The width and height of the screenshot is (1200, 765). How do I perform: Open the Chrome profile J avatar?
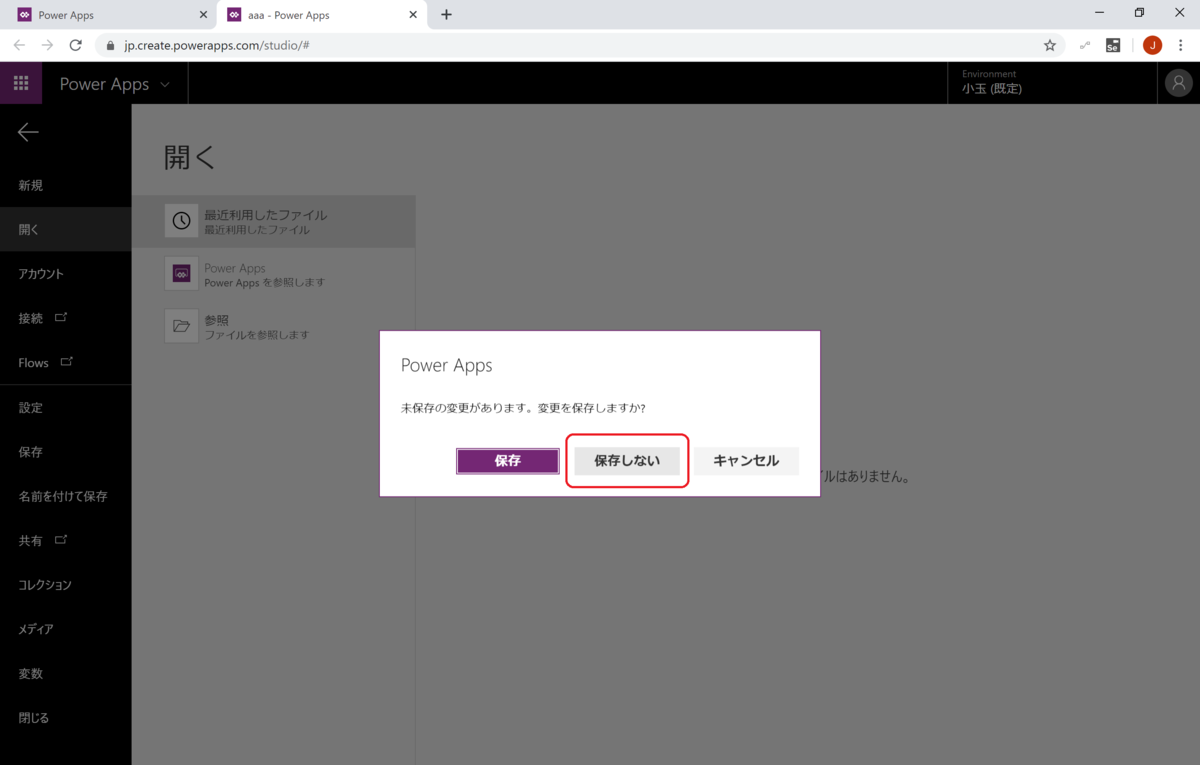(x=1152, y=45)
